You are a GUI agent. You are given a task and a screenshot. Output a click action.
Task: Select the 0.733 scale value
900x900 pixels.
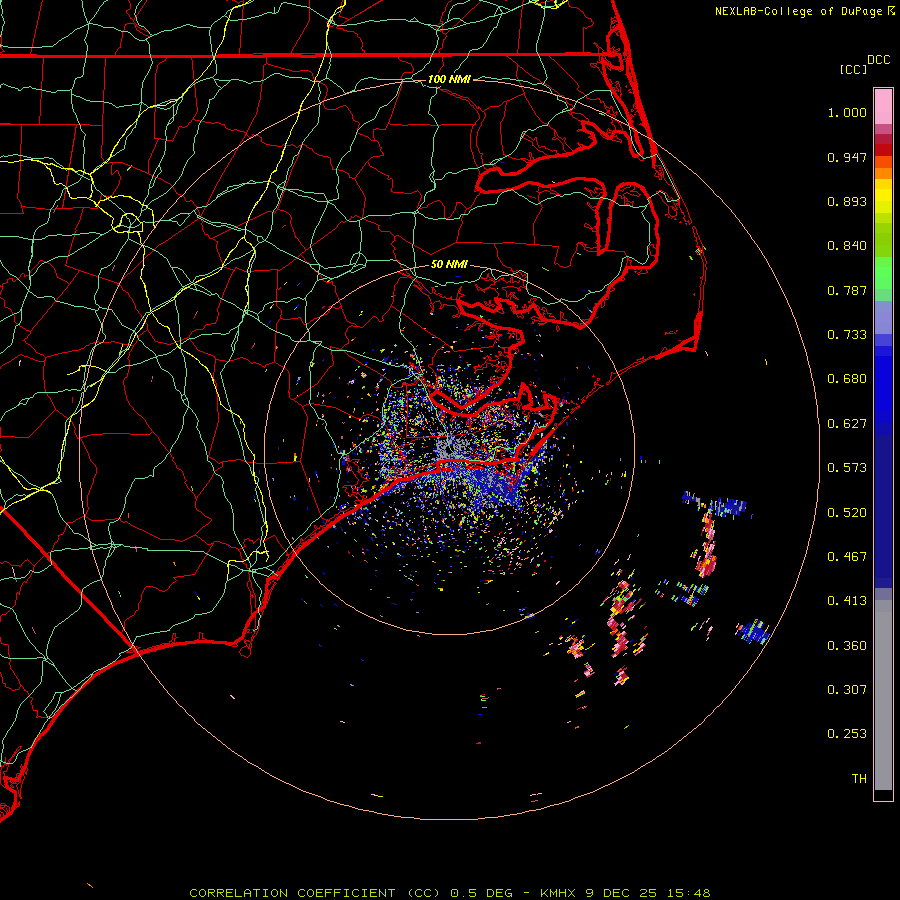click(847, 335)
